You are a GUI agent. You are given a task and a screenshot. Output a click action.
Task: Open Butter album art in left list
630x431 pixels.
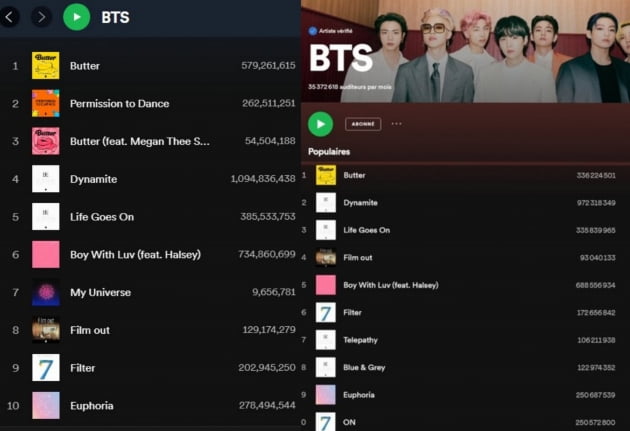(x=46, y=65)
